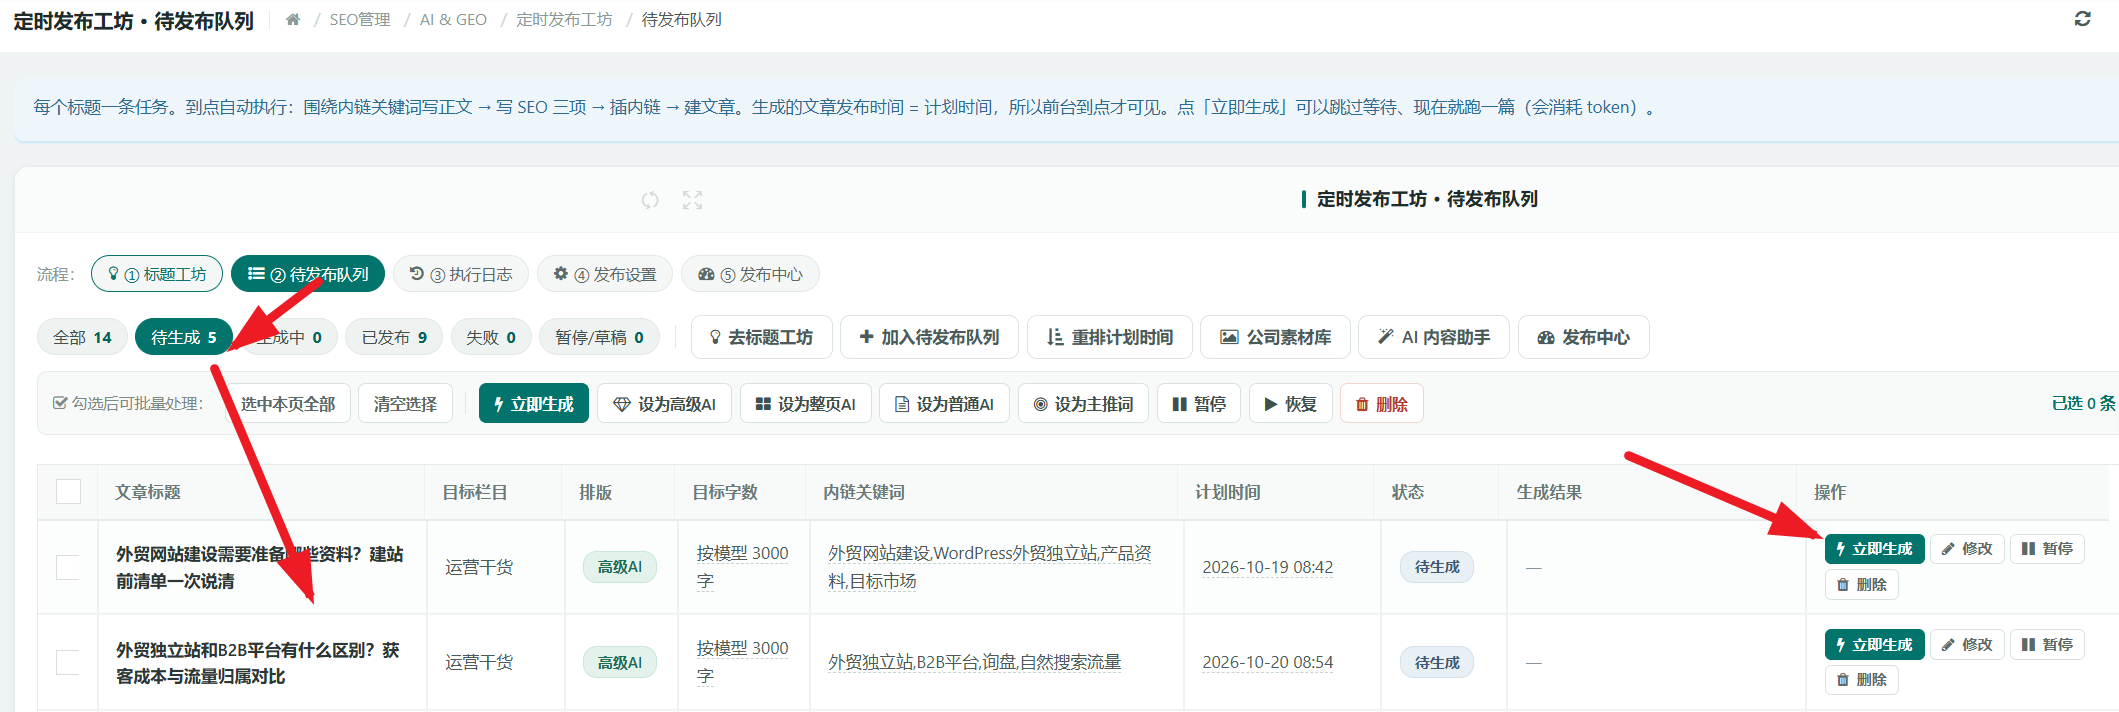Click 暂停 for 2026-10-19 08:42 row
The width and height of the screenshot is (2119, 712).
[x=2047, y=549]
